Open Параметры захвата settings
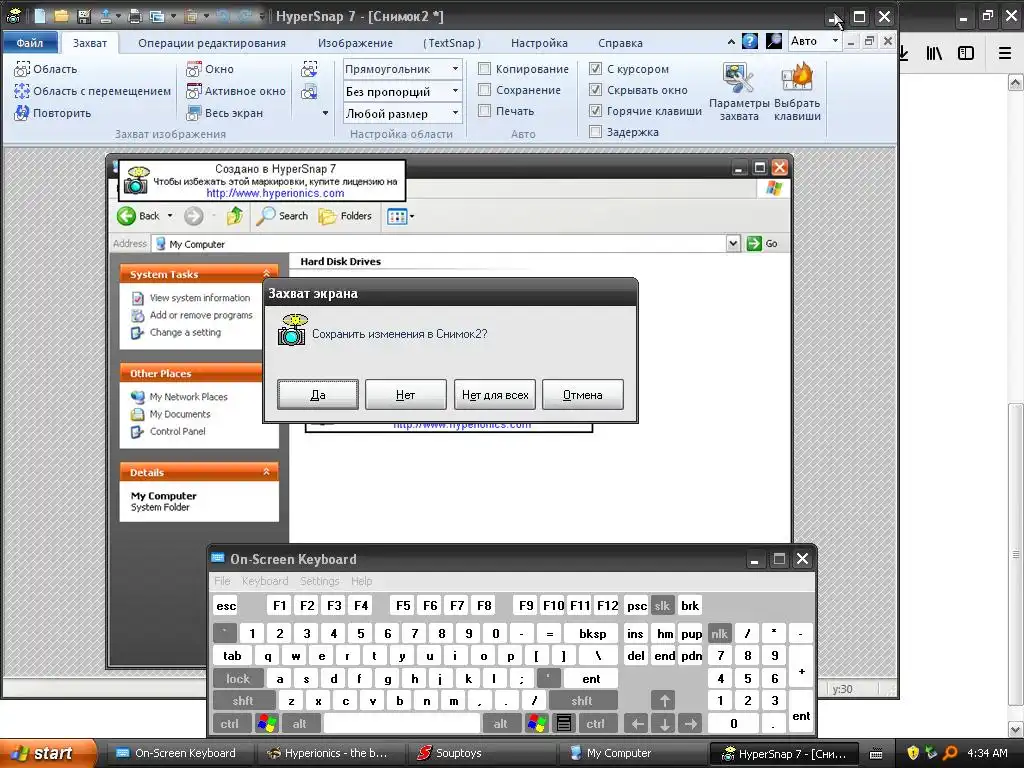The width and height of the screenshot is (1024, 768). [739, 91]
